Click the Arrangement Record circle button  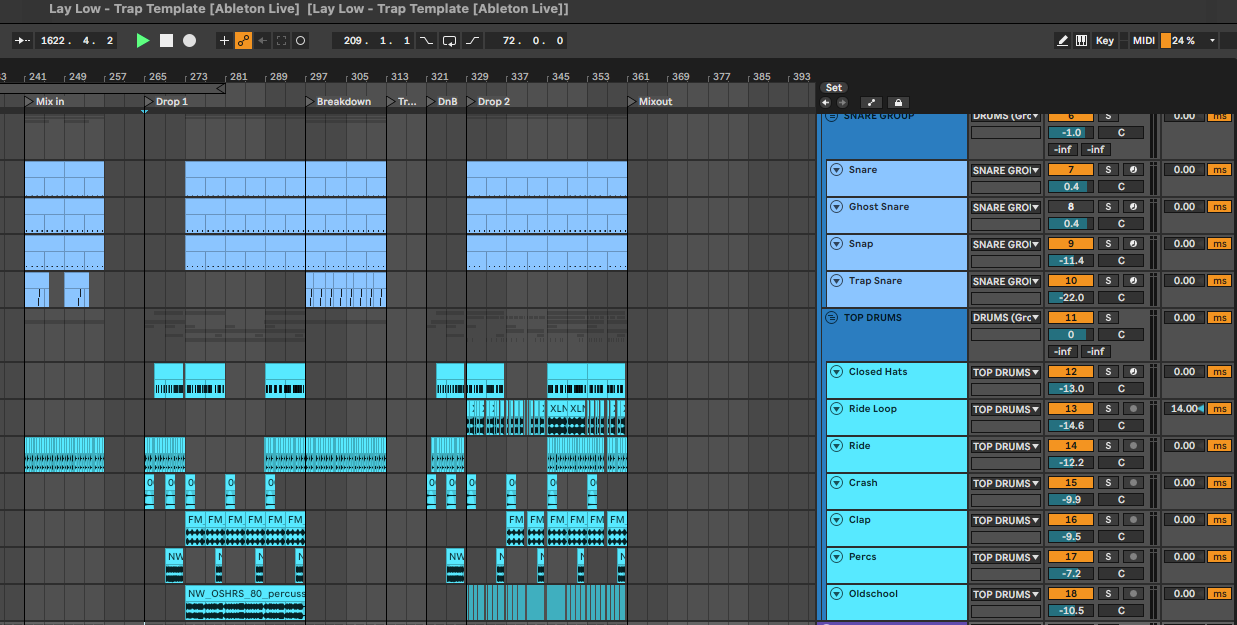(190, 41)
